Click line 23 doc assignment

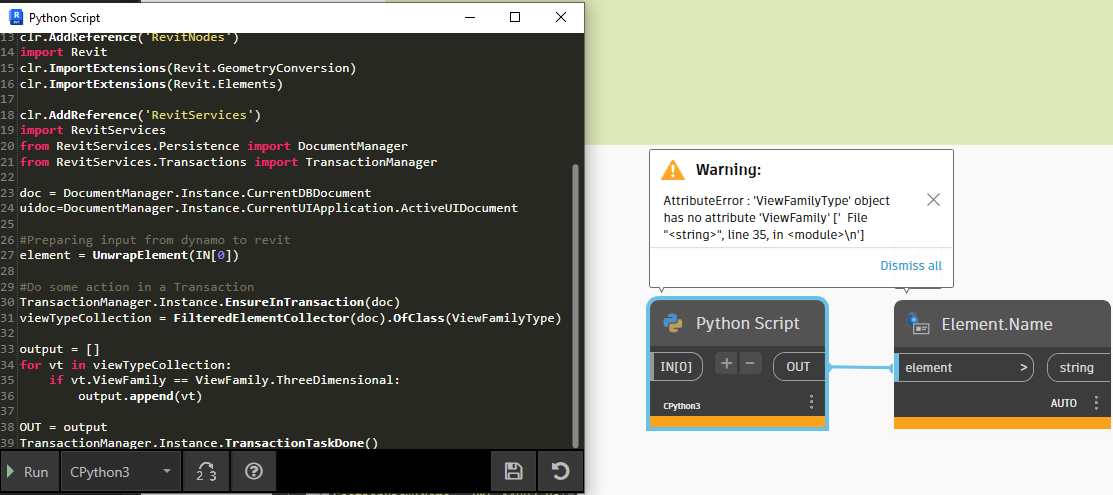[195, 193]
